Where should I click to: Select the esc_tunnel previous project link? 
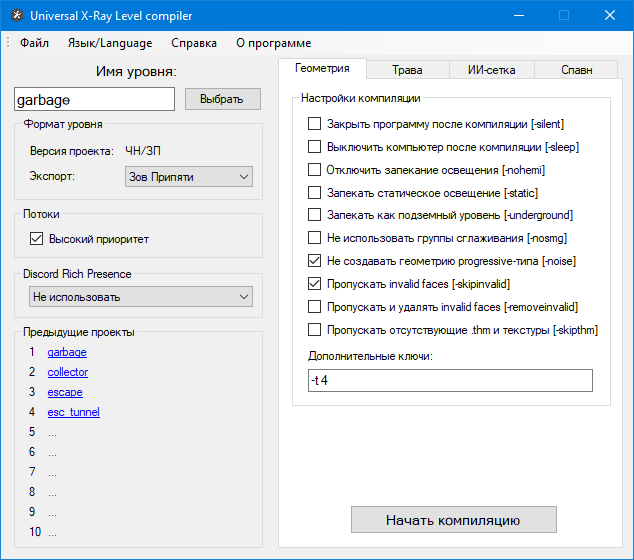[74, 412]
